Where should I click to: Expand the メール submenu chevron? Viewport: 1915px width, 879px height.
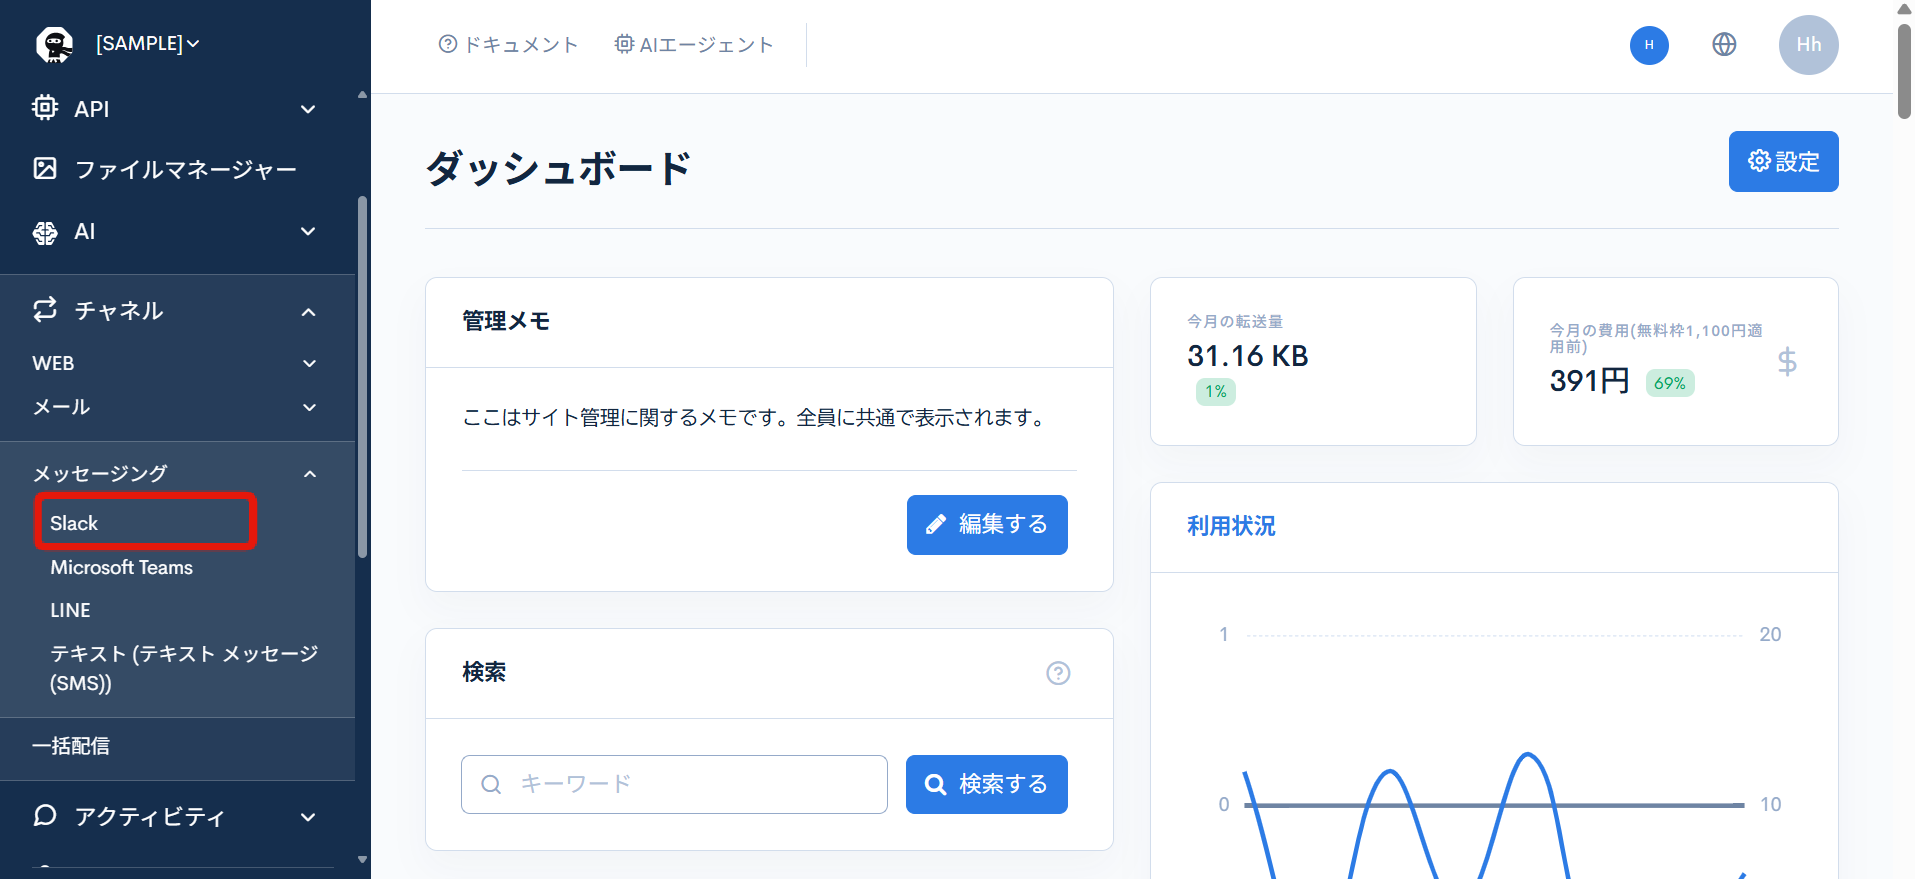310,407
